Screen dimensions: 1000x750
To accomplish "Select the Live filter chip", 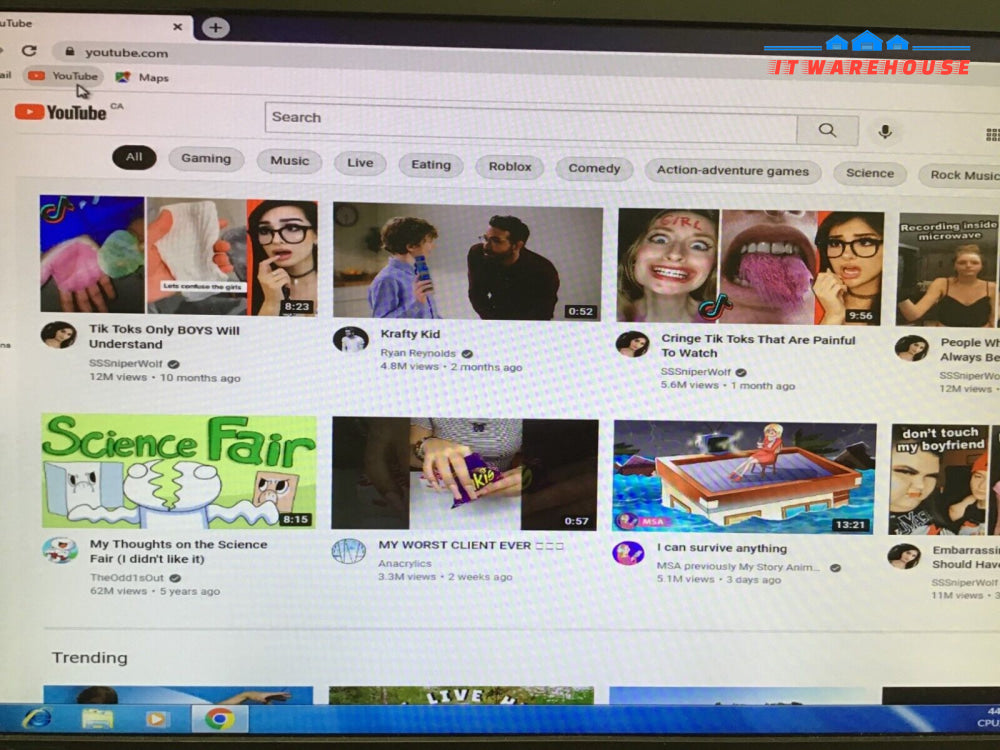I will pyautogui.click(x=360, y=163).
